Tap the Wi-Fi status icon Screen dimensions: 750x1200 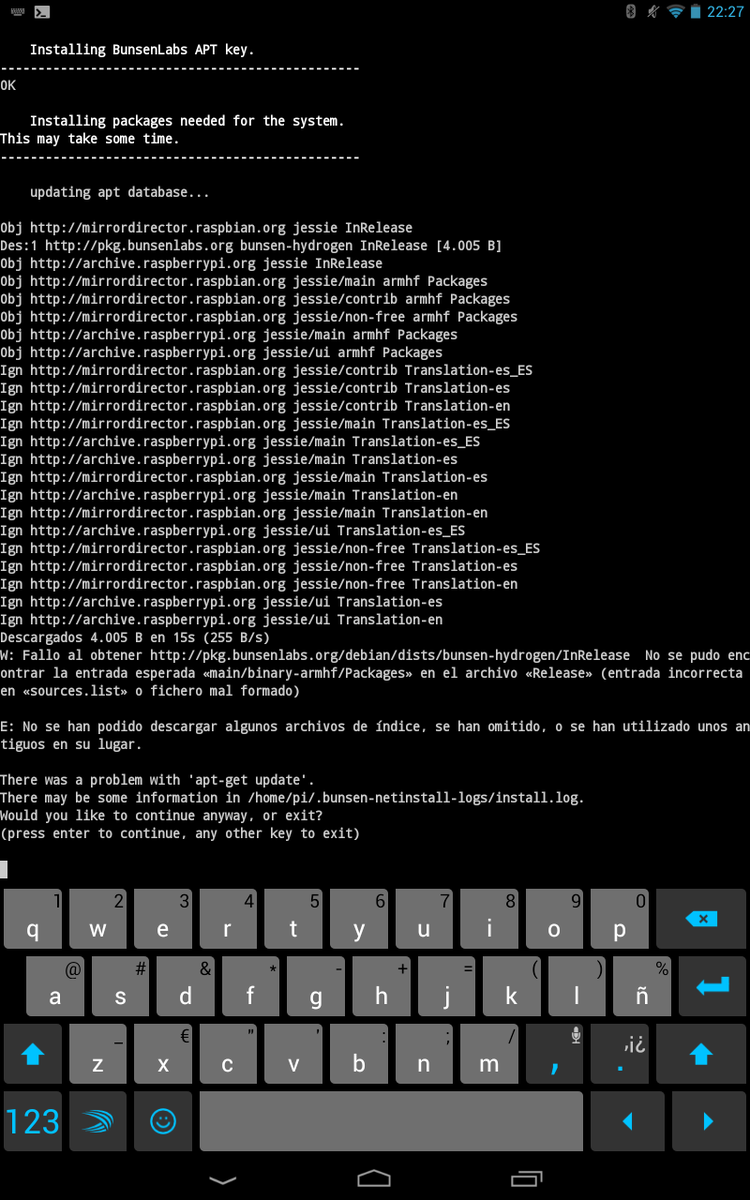pos(676,12)
